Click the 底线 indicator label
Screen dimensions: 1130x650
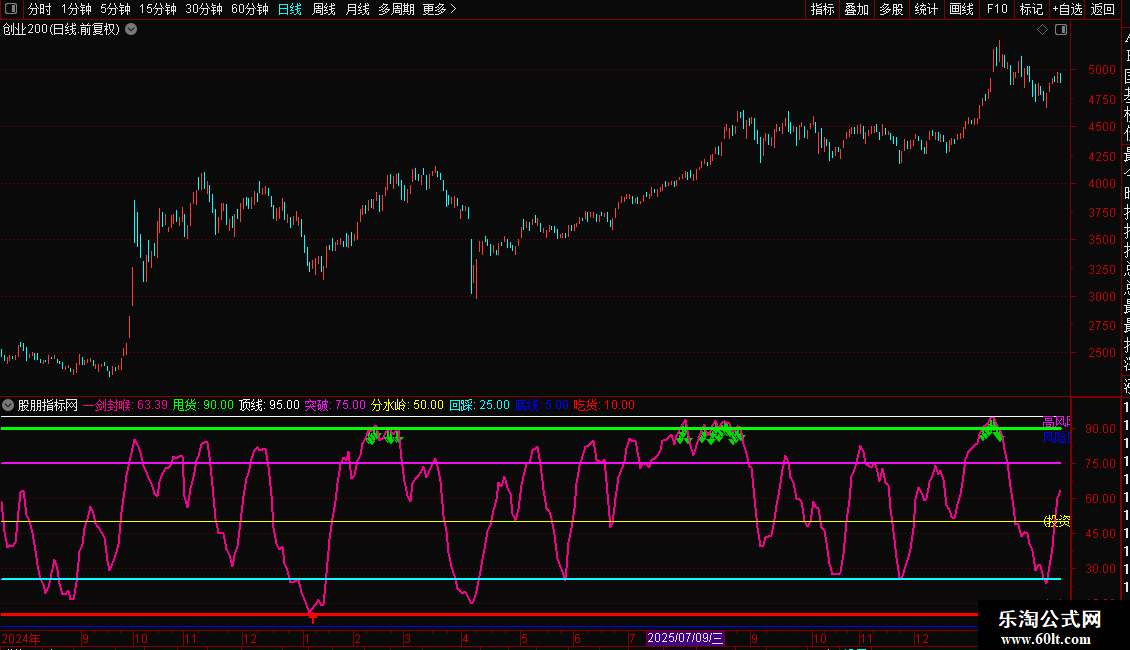click(541, 405)
